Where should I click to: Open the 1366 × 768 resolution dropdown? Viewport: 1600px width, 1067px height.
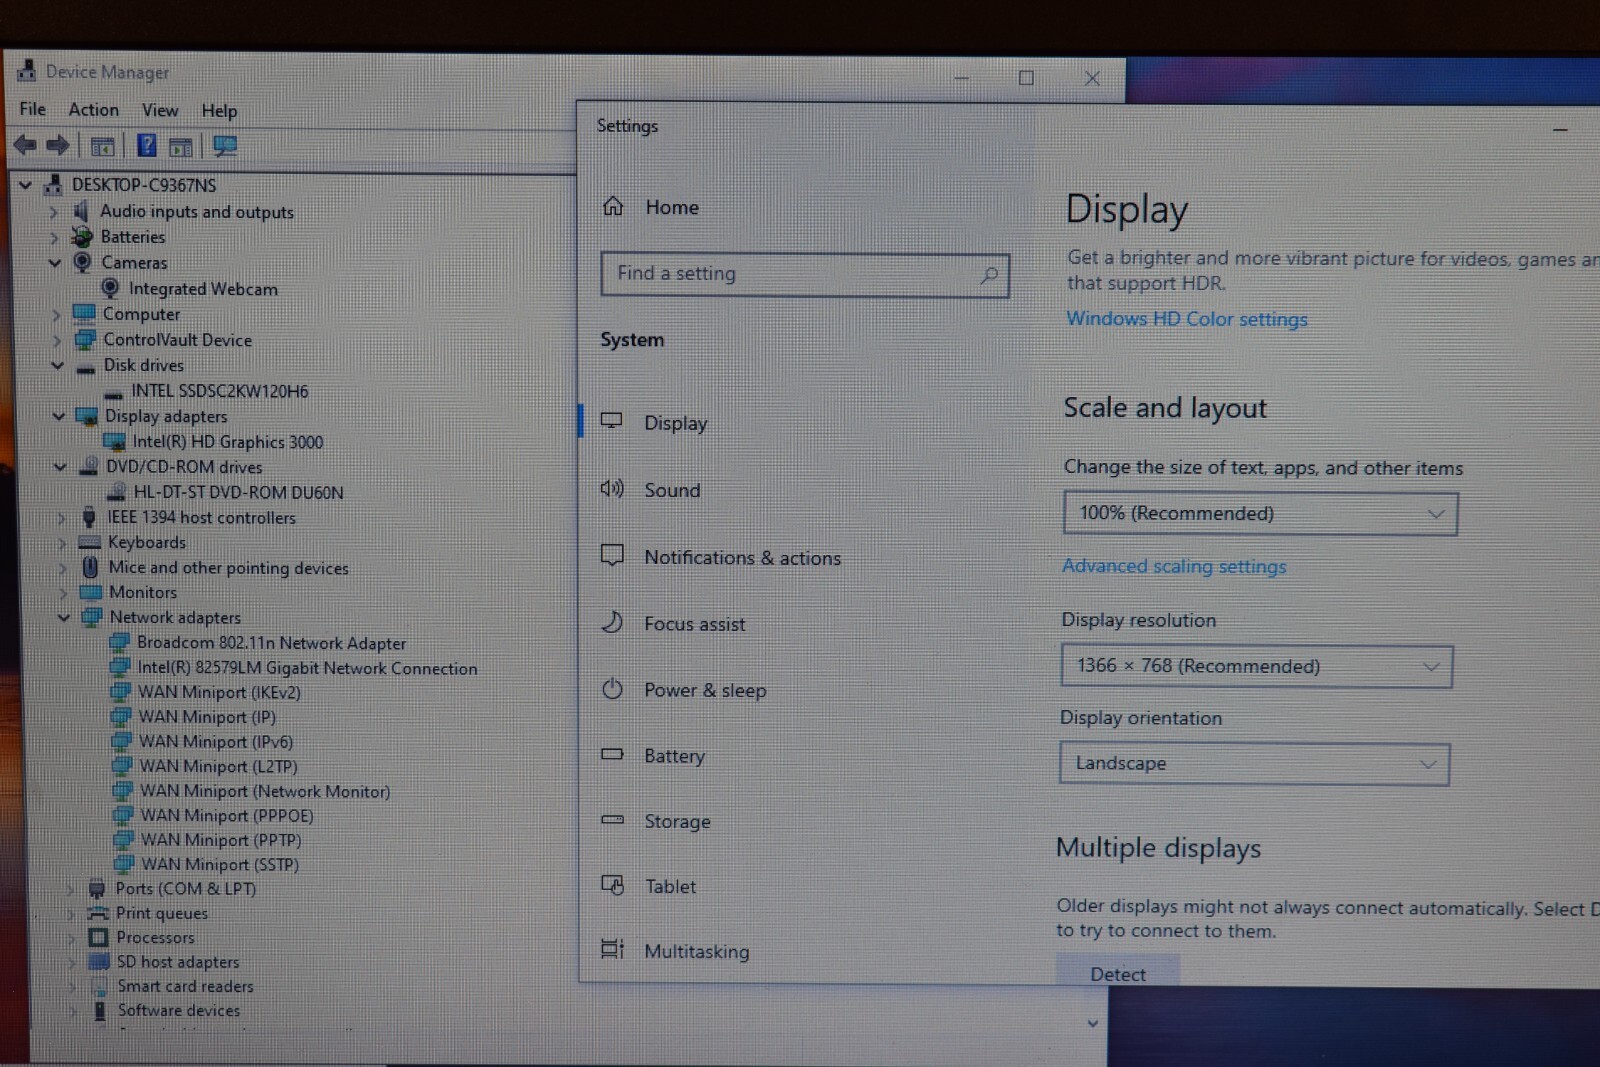click(1257, 666)
